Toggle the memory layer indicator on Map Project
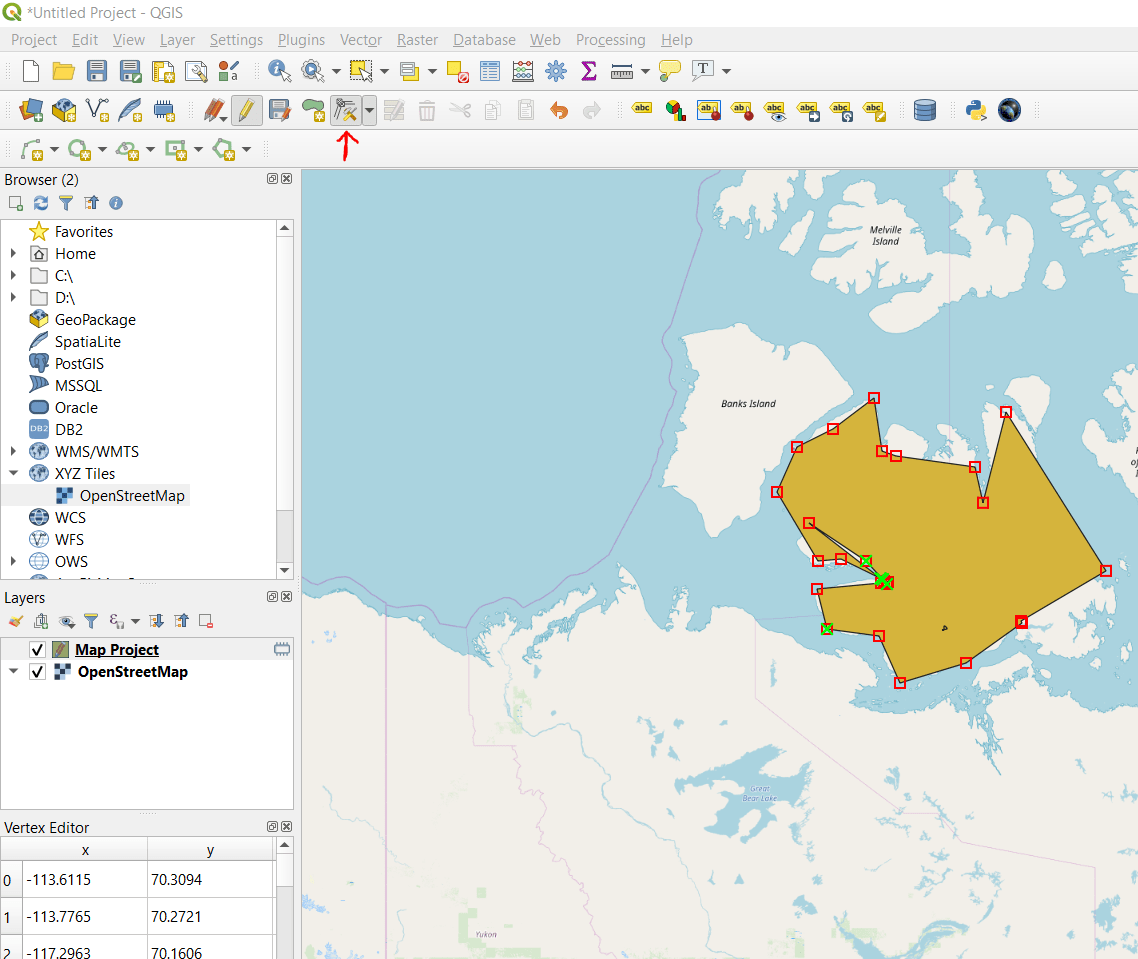Screen dimensions: 1138x959 [x=281, y=650]
